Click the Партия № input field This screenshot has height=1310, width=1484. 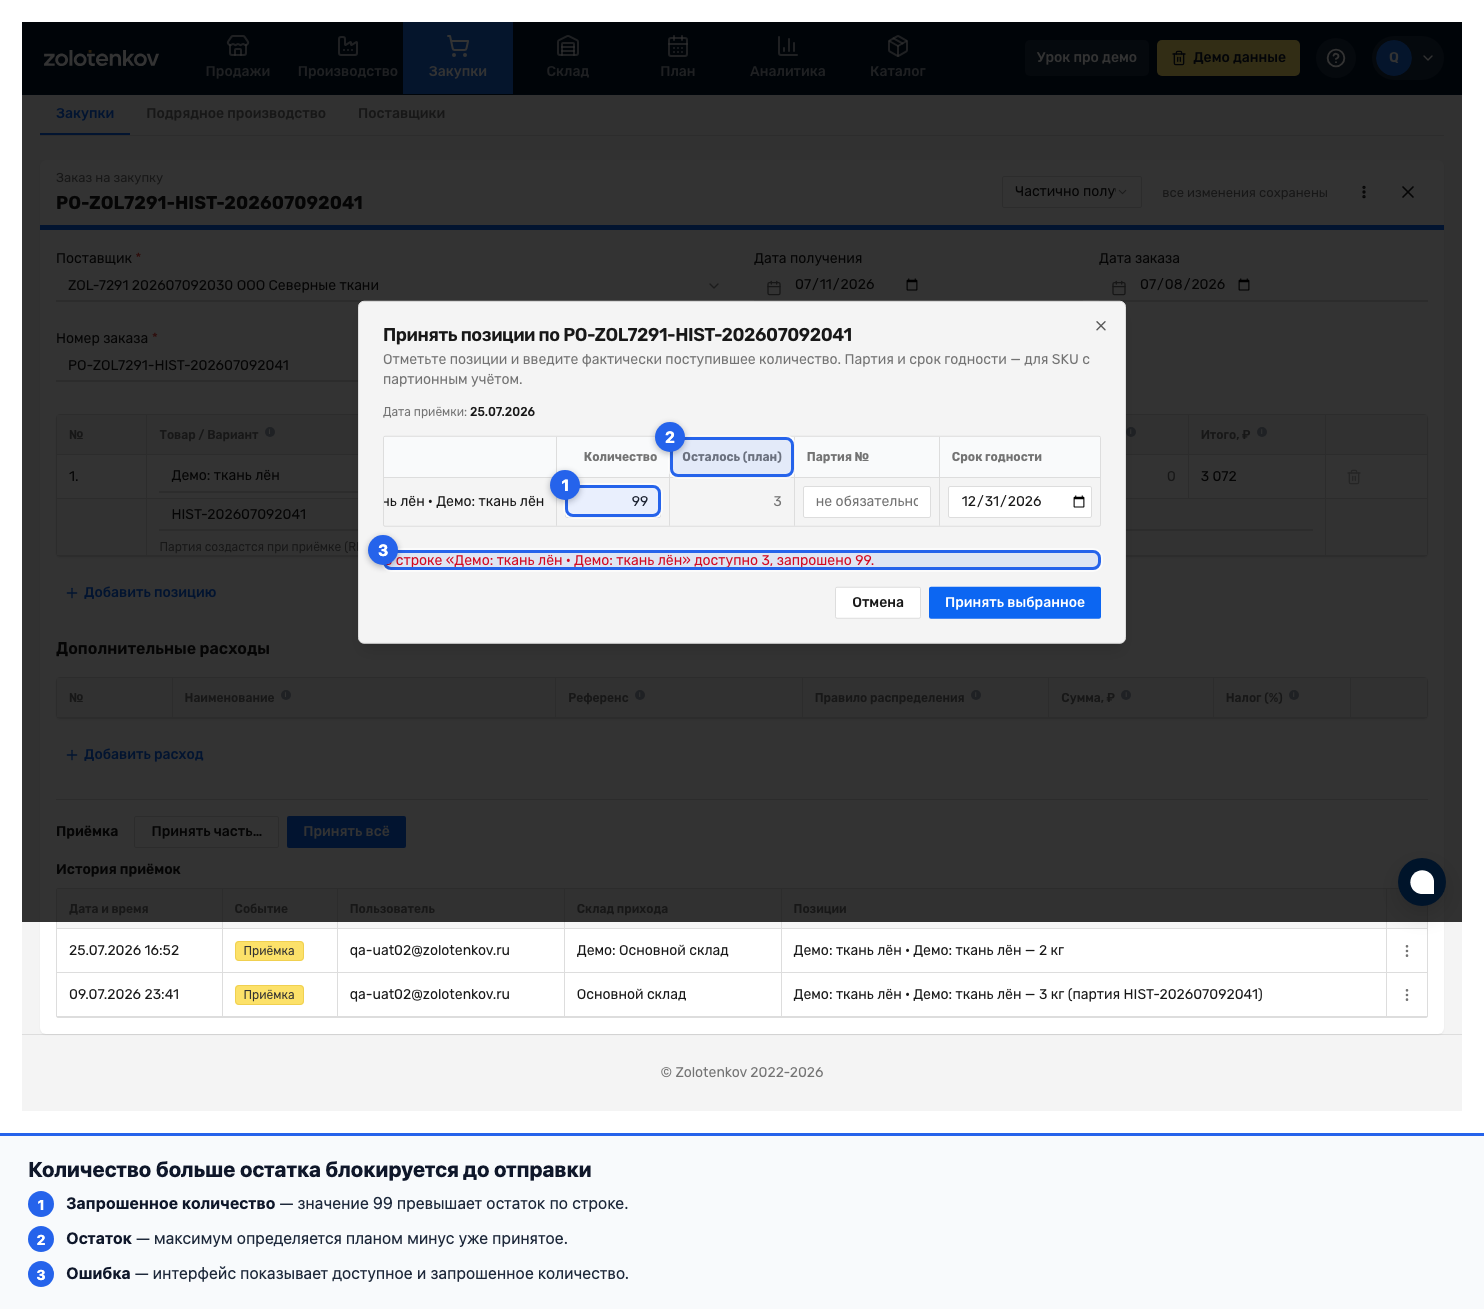click(867, 502)
